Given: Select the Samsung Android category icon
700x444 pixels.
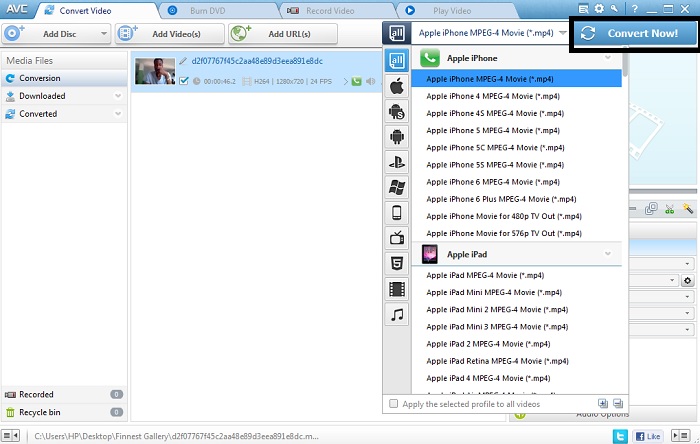Looking at the screenshot, I should point(396,111).
